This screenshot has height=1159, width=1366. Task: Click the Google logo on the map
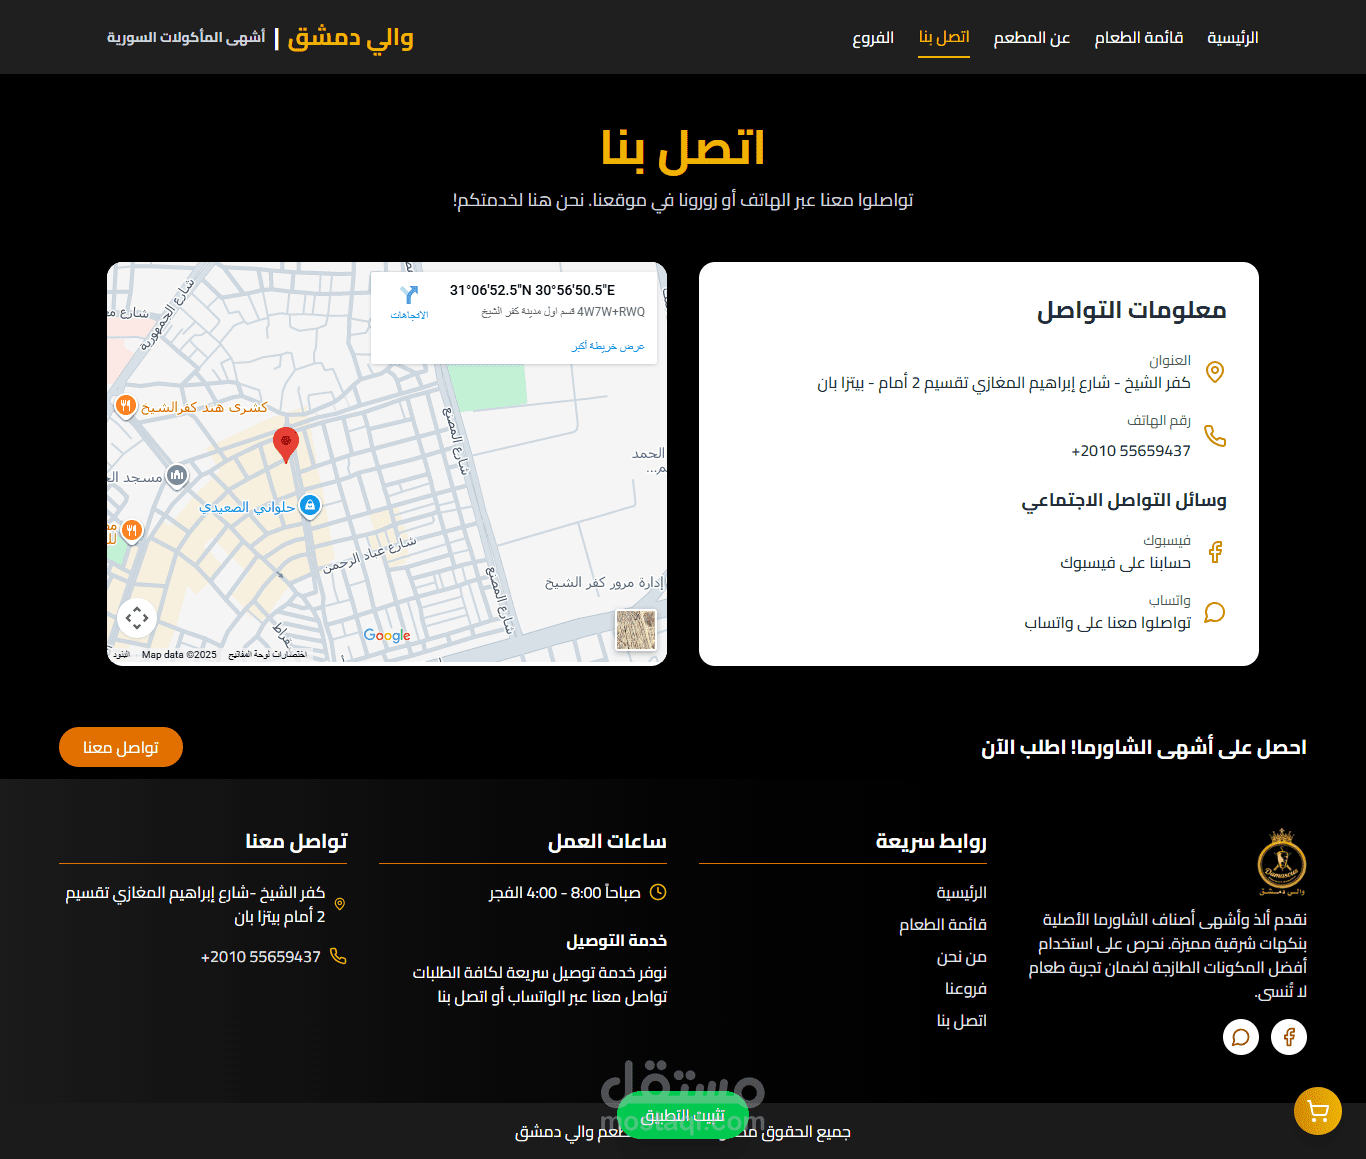(387, 635)
